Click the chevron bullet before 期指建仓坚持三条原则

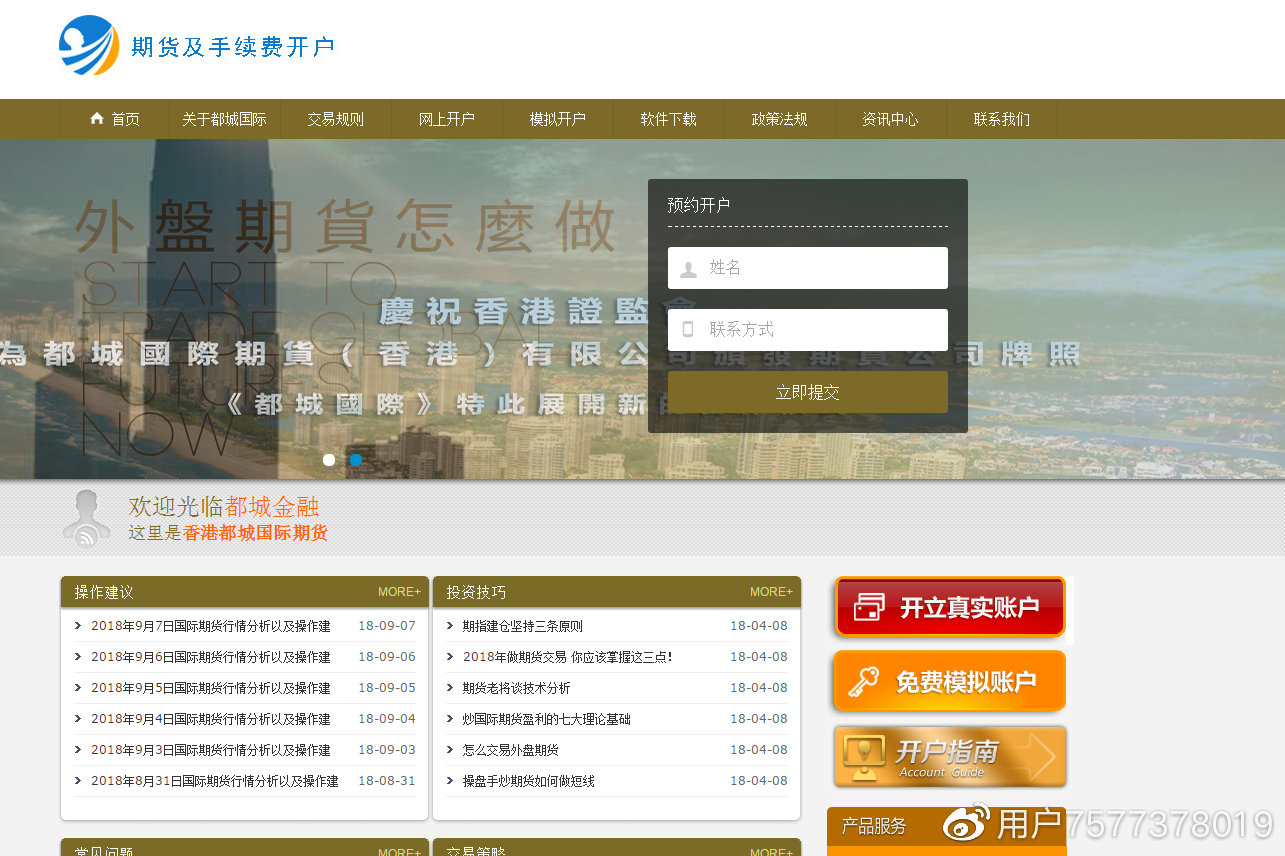click(x=450, y=626)
